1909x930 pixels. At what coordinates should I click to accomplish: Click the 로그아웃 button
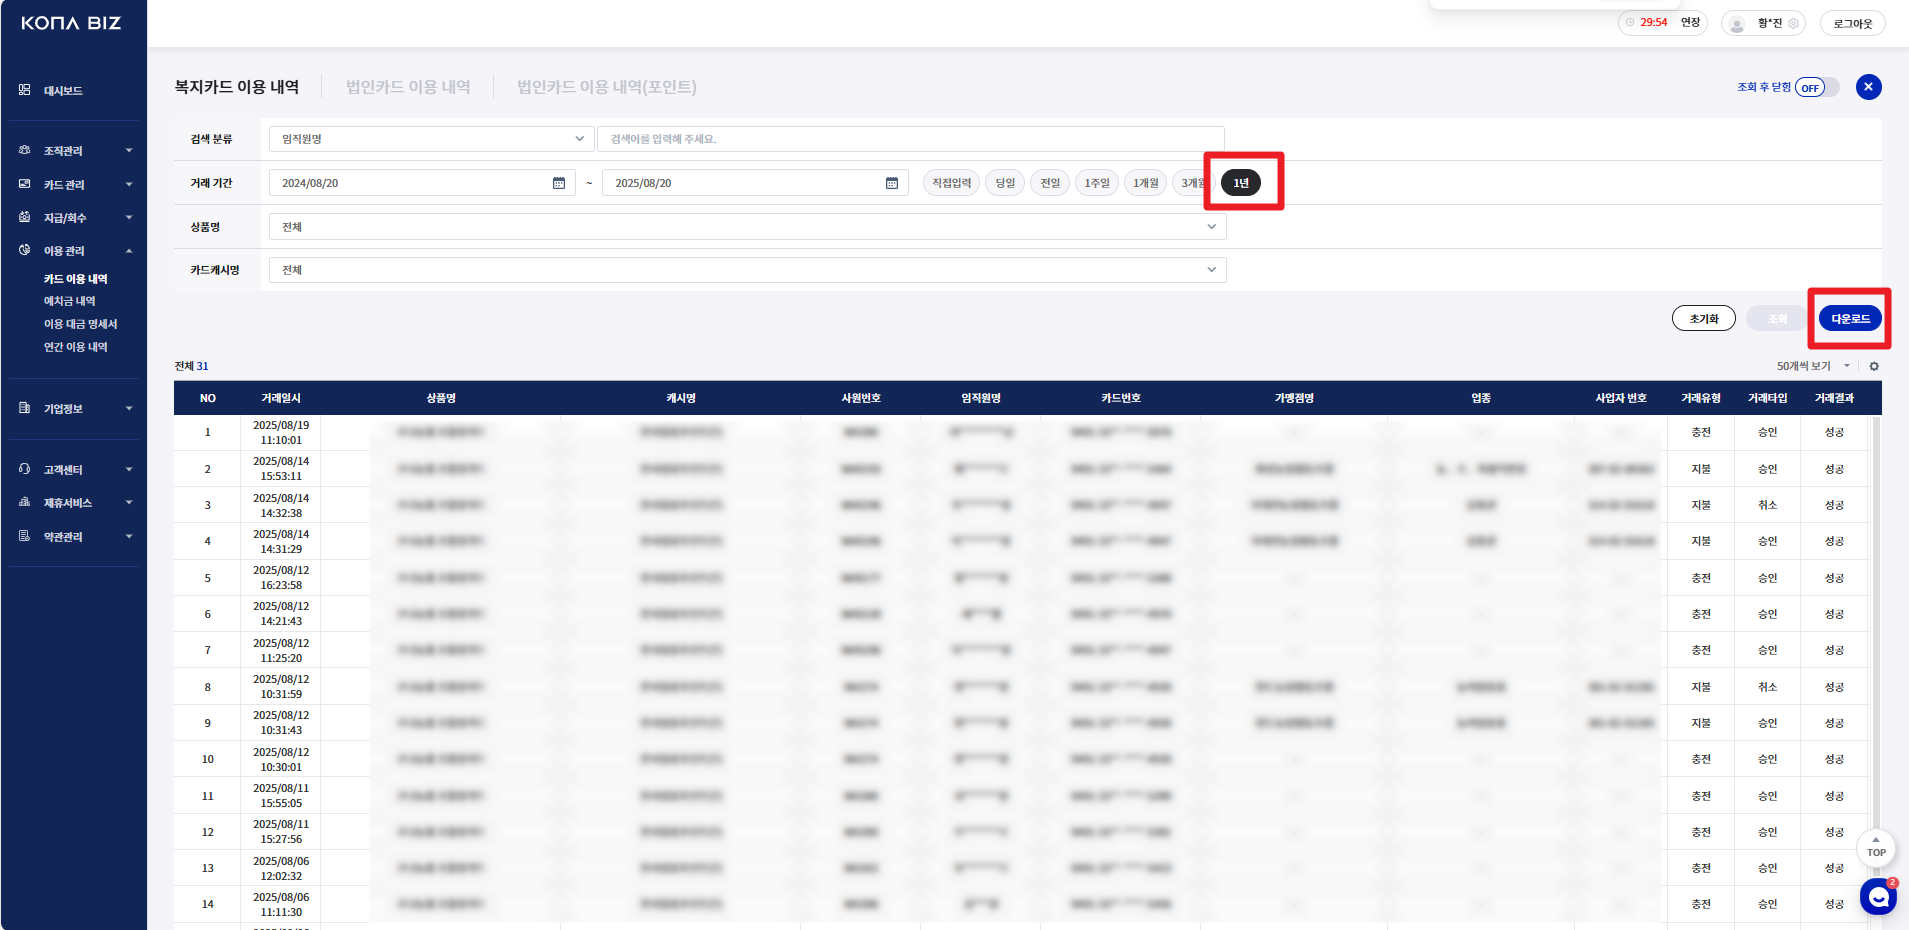(1853, 23)
